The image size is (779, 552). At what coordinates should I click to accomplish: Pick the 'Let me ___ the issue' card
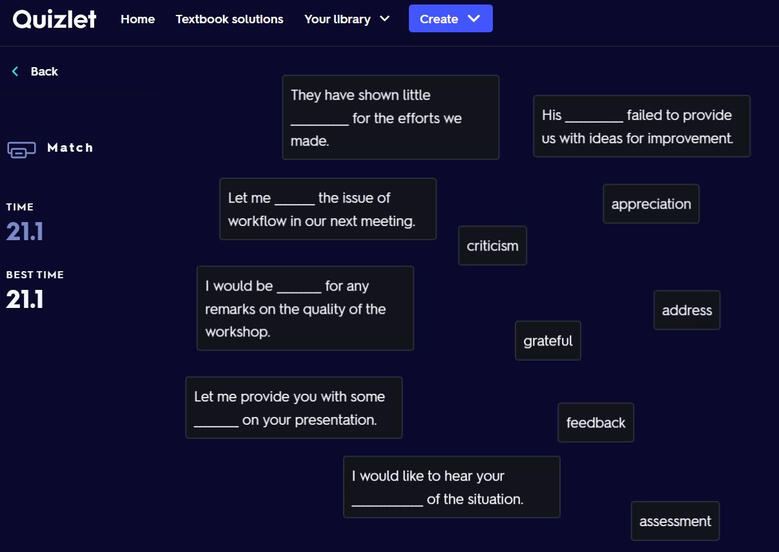(327, 209)
